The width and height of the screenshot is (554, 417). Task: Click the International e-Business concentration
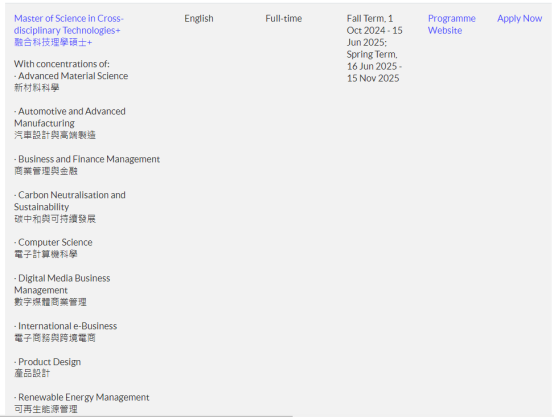[x=66, y=326]
